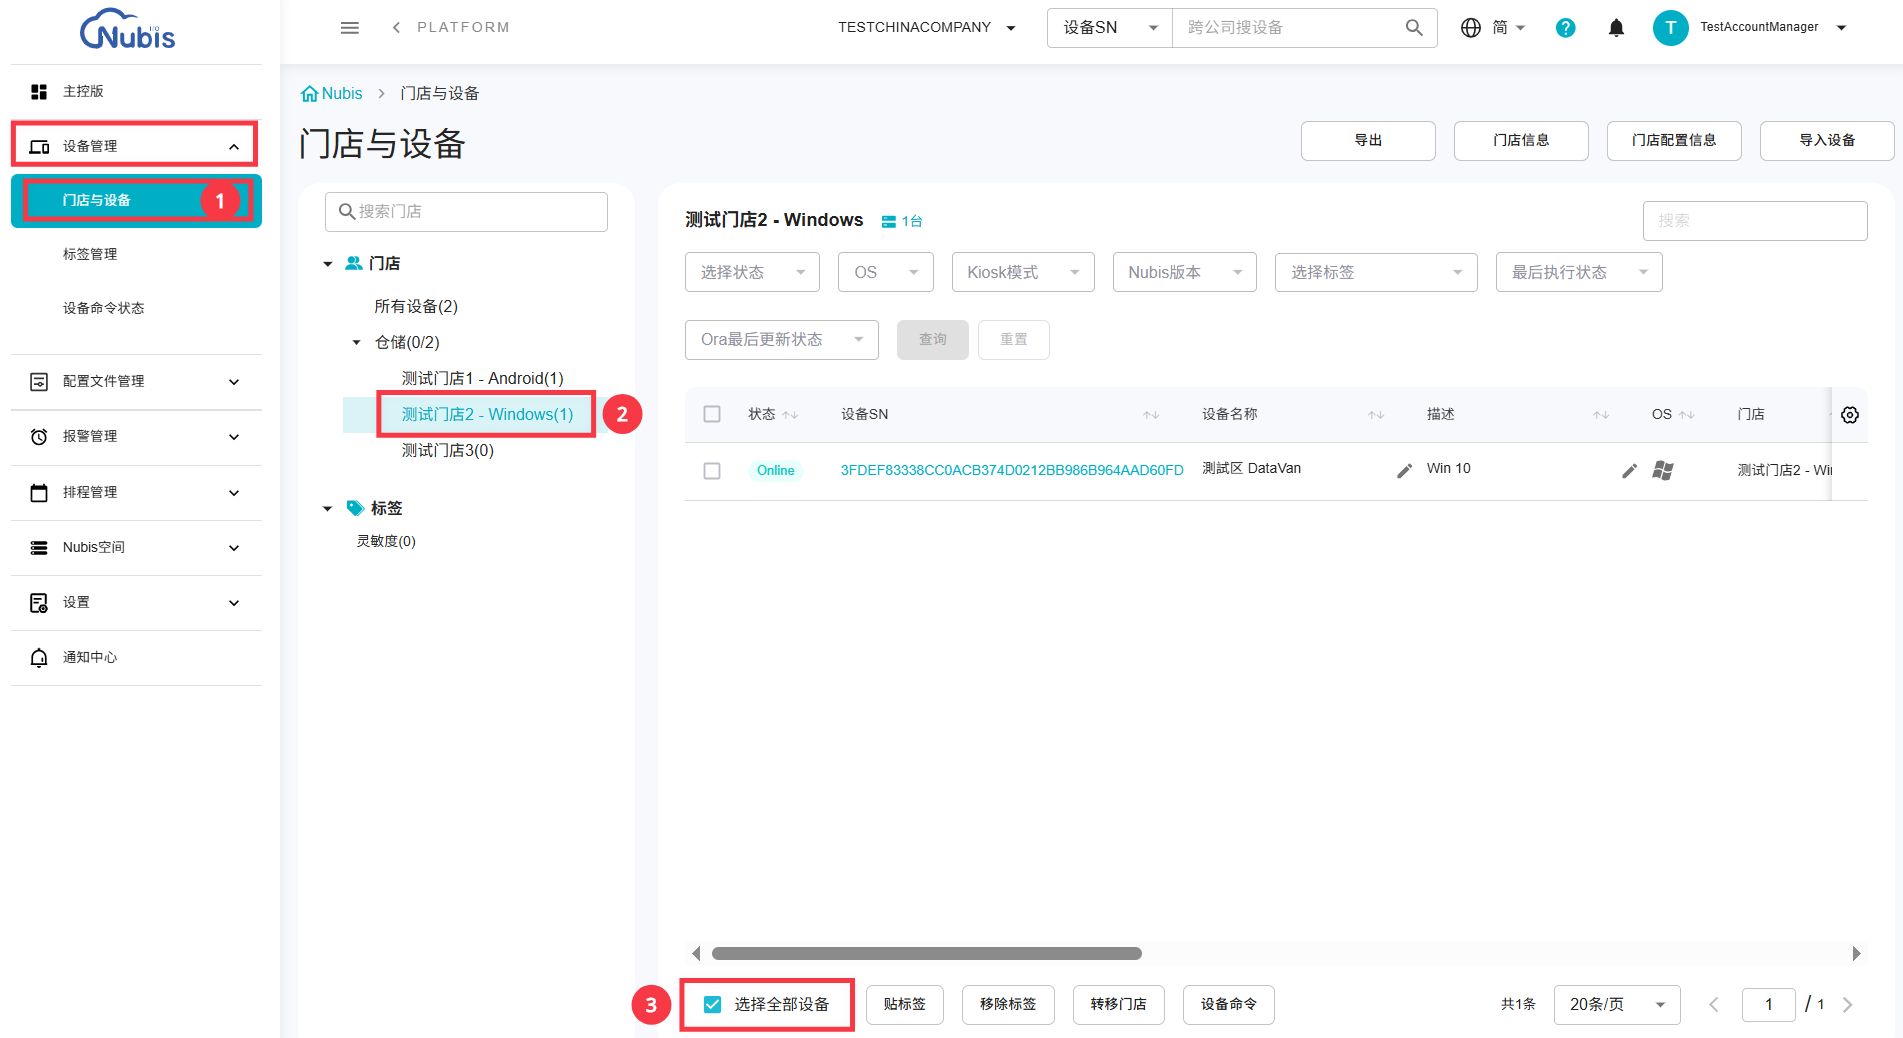The image size is (1903, 1038).
Task: Collapse the 门店 tree node
Action: tap(327, 264)
